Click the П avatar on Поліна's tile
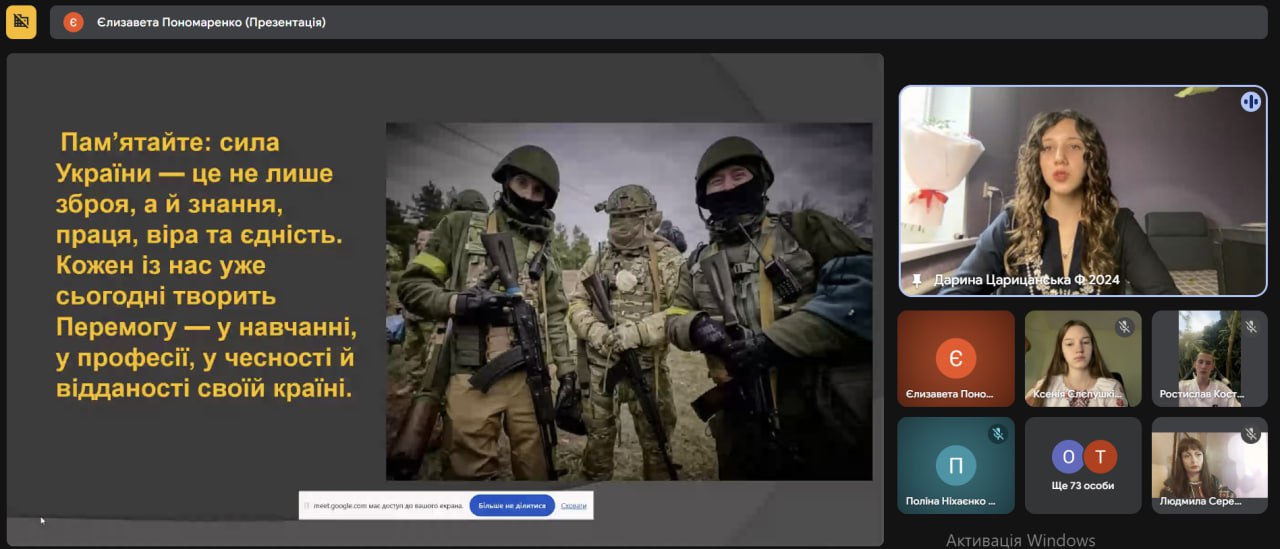Image resolution: width=1280 pixels, height=549 pixels. coord(955,465)
